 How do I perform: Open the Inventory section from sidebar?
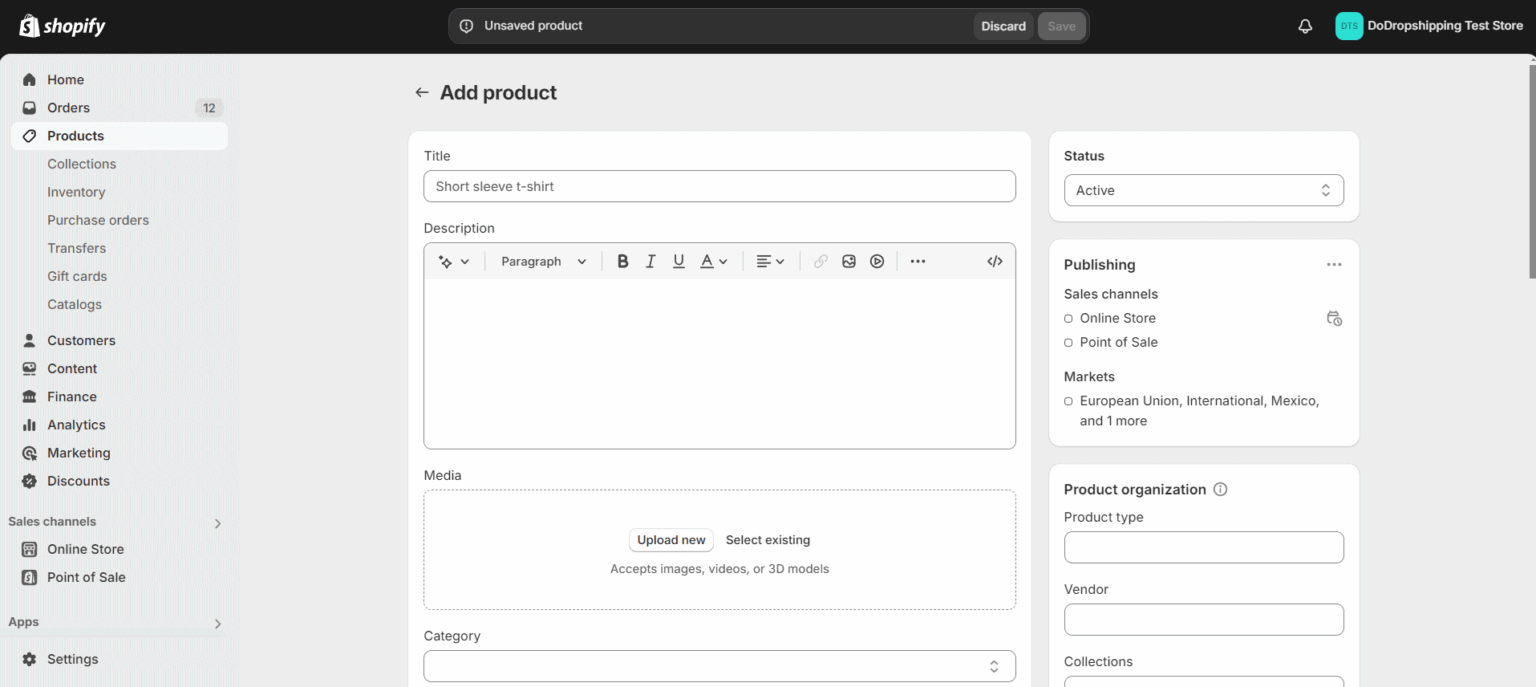pyautogui.click(x=76, y=192)
